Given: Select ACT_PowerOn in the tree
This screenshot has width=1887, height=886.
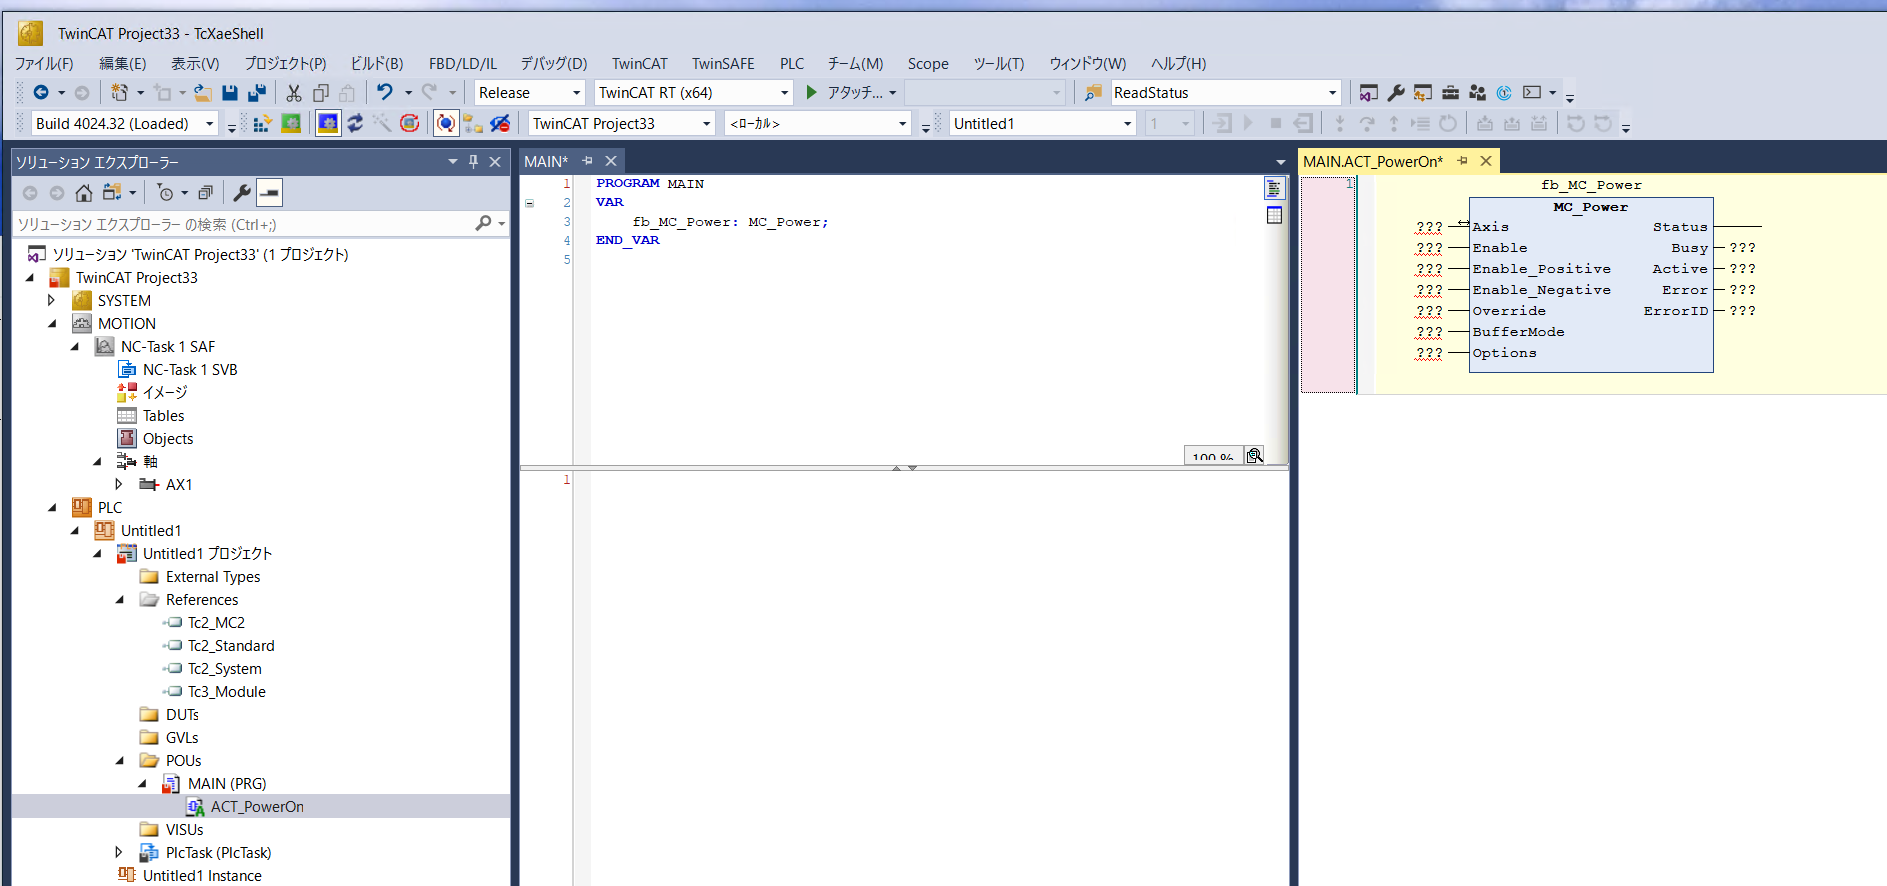Looking at the screenshot, I should [257, 806].
